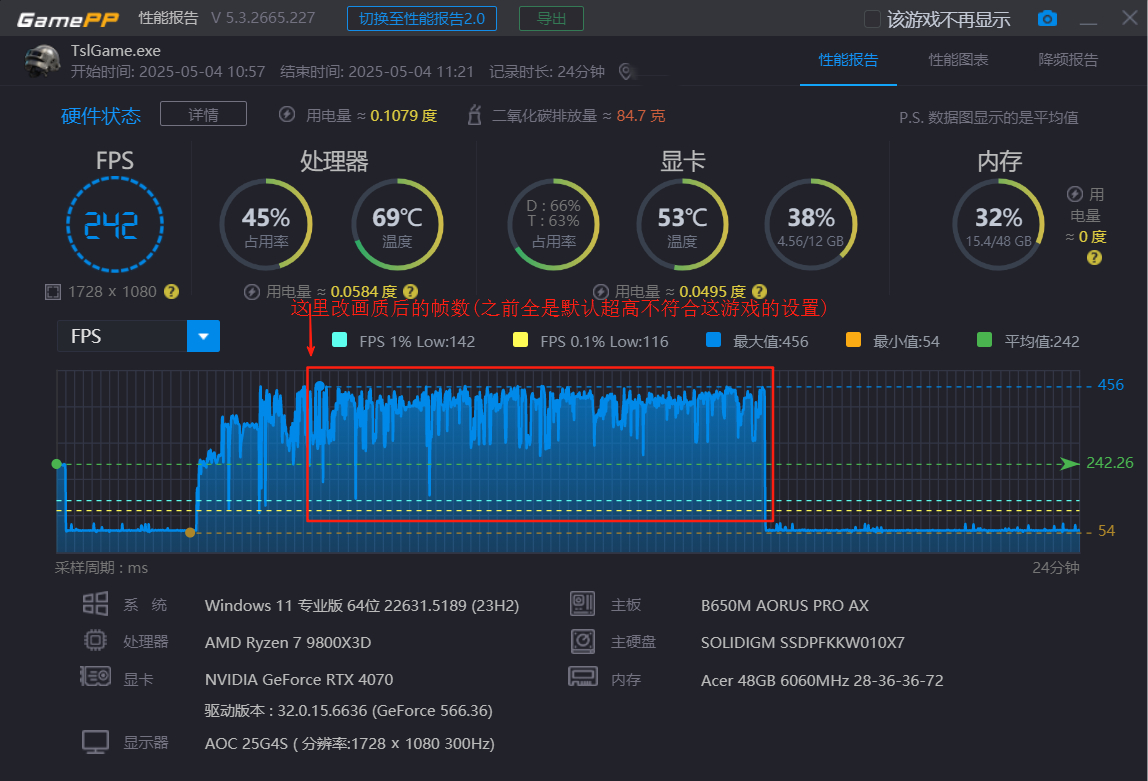
Task: Click the hard disk icon beside 主硬盘
Action: click(x=582, y=641)
